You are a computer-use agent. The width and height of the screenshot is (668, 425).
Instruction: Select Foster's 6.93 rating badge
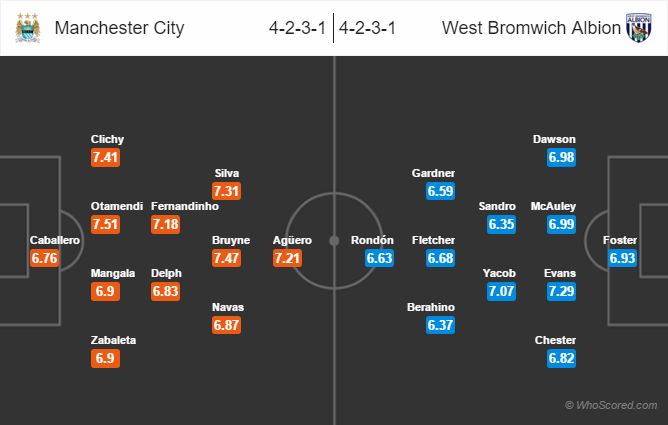(x=622, y=259)
